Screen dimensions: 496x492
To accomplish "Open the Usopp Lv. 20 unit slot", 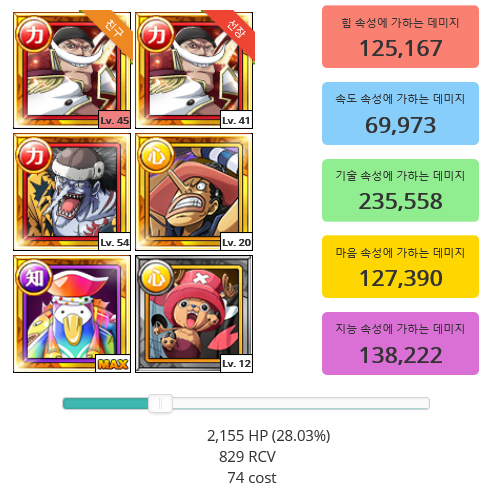I will coord(194,192).
